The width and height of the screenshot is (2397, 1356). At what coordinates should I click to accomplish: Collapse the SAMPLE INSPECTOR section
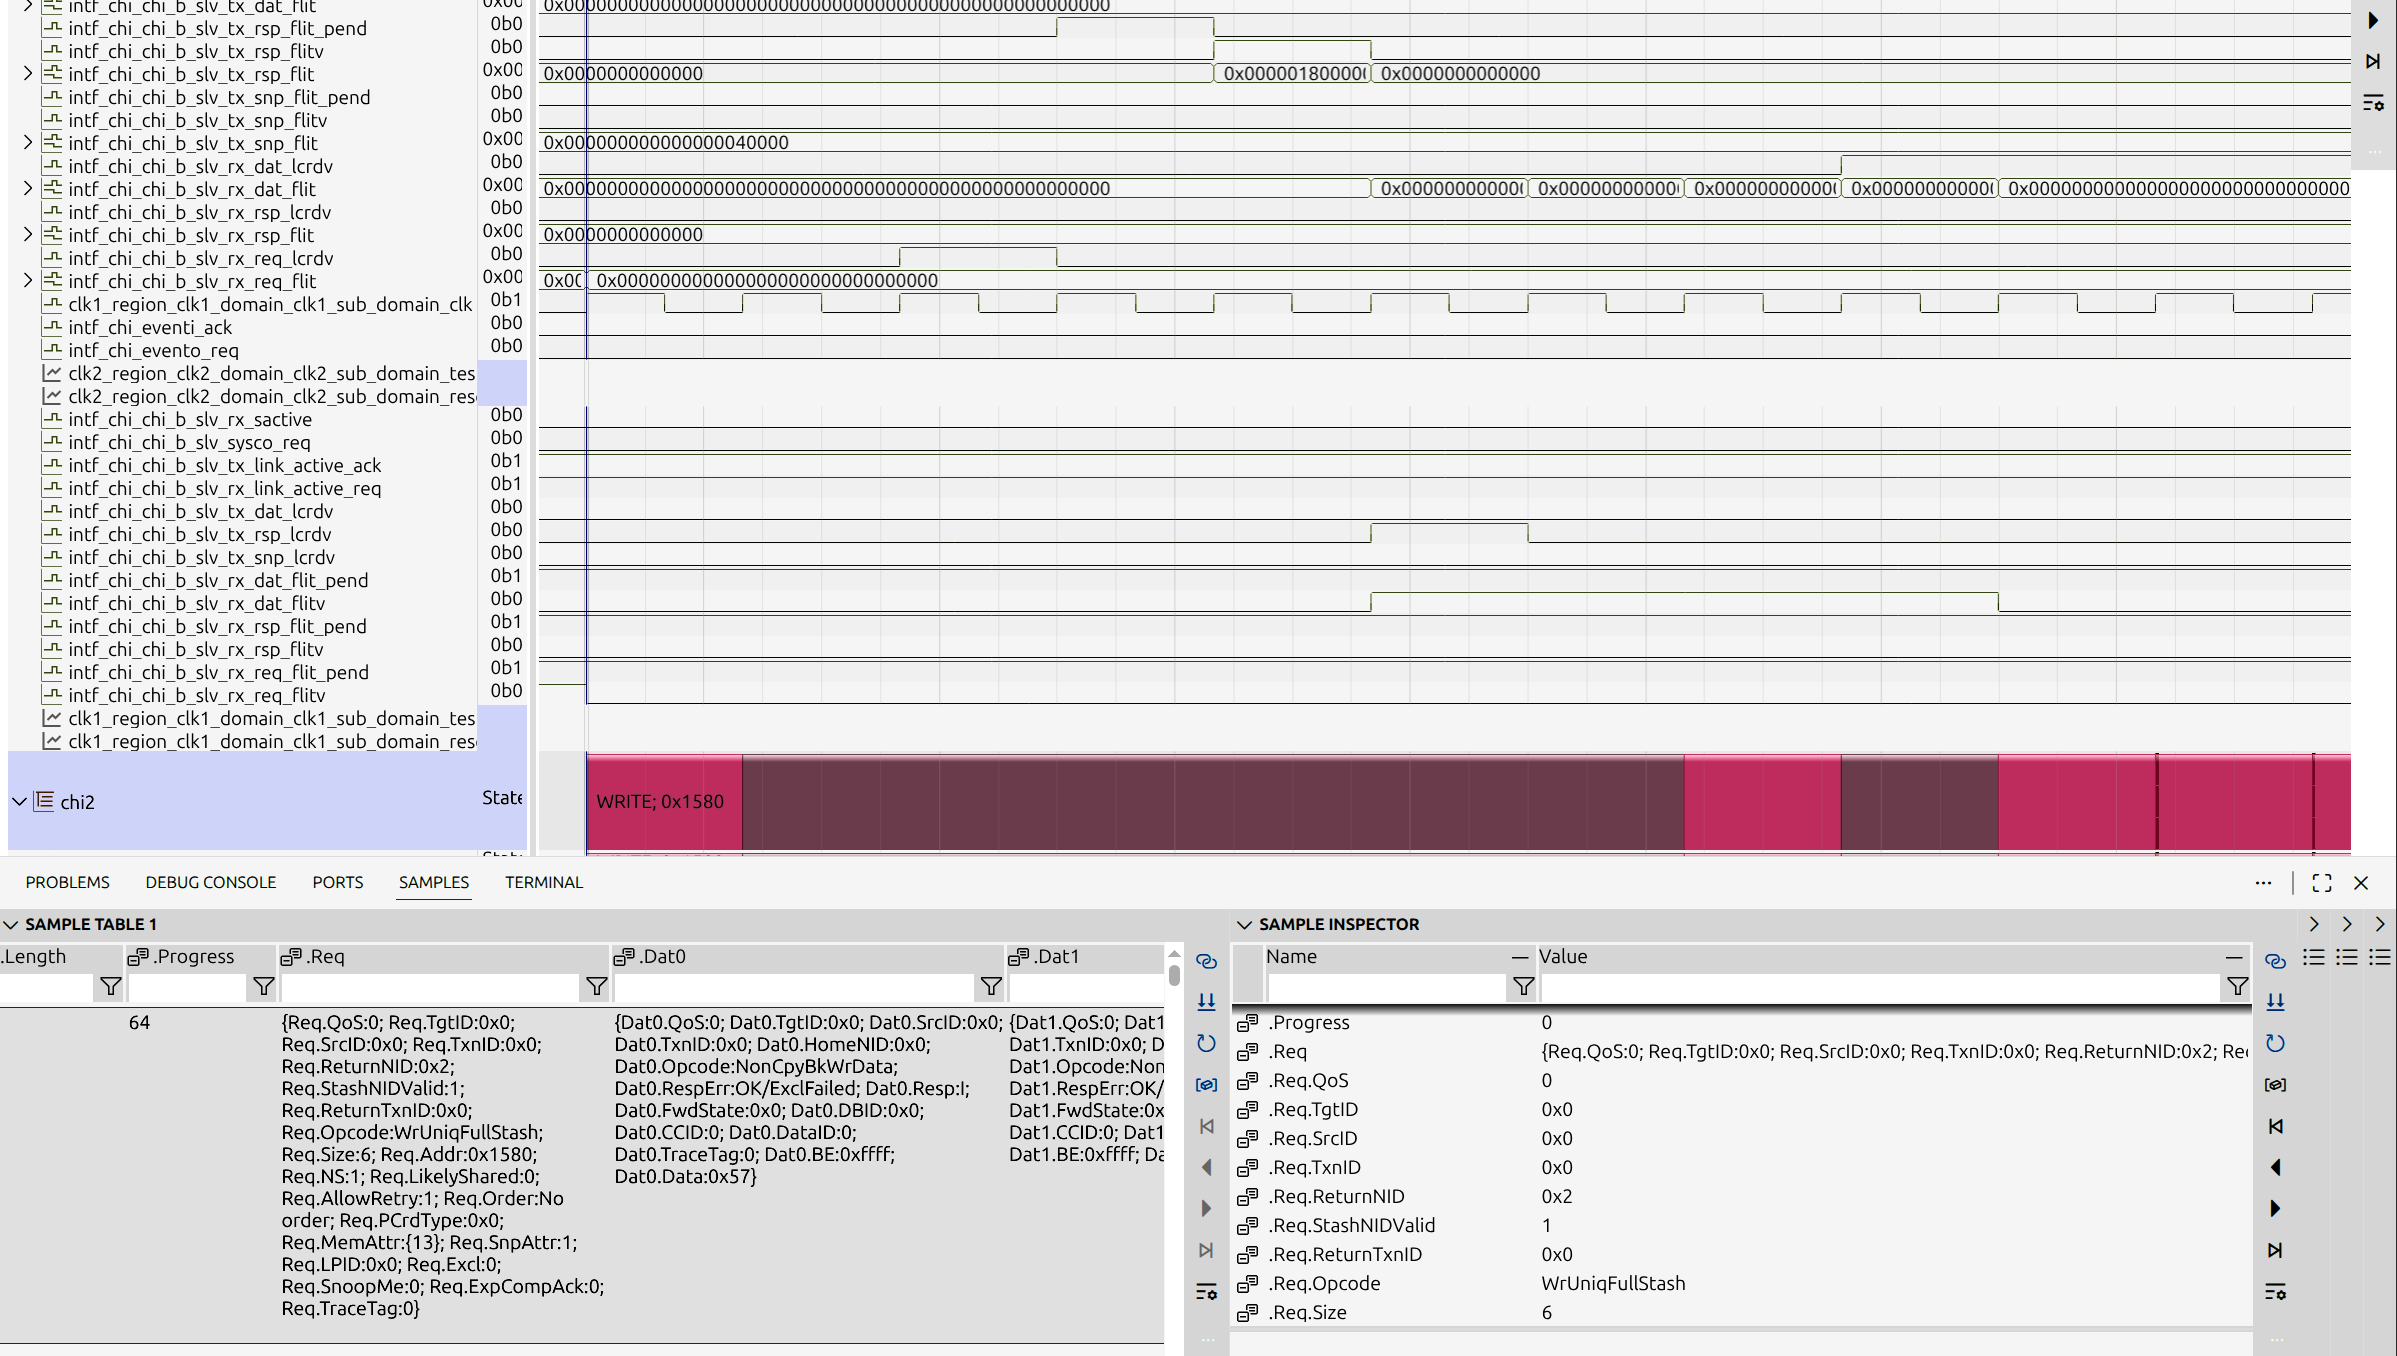pos(1245,924)
